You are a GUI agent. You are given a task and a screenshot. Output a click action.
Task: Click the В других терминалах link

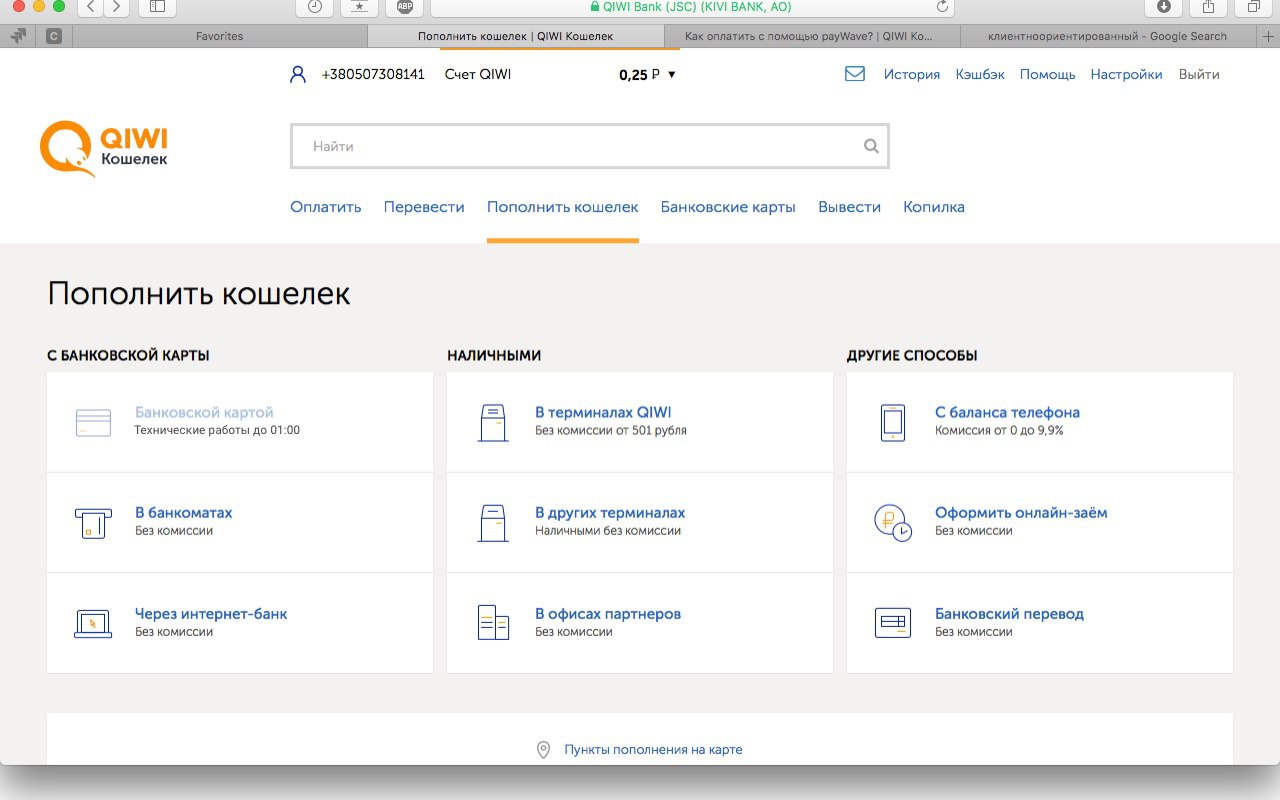pos(610,513)
